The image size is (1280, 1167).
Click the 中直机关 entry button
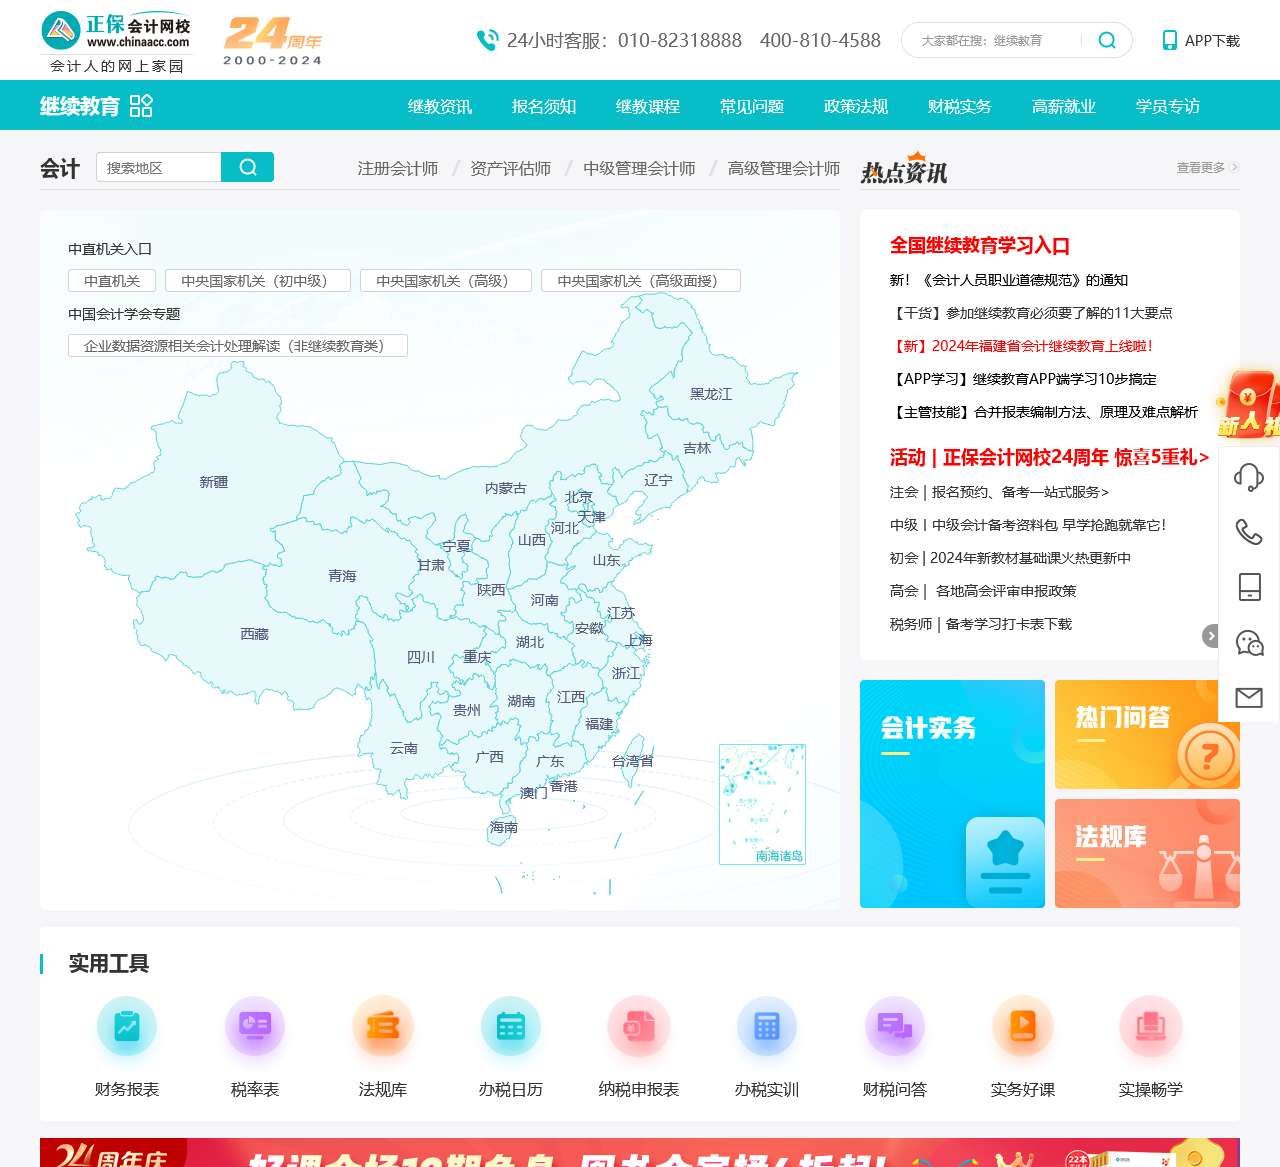(112, 281)
